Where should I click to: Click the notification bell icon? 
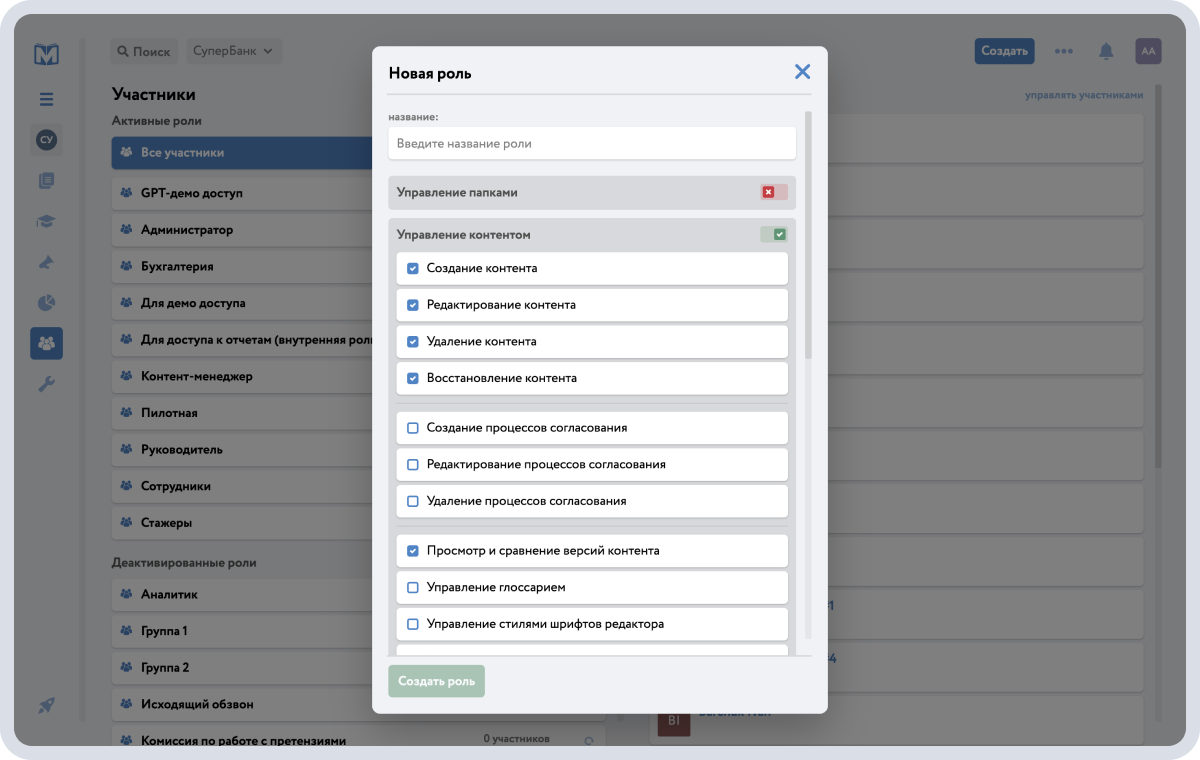[1106, 50]
